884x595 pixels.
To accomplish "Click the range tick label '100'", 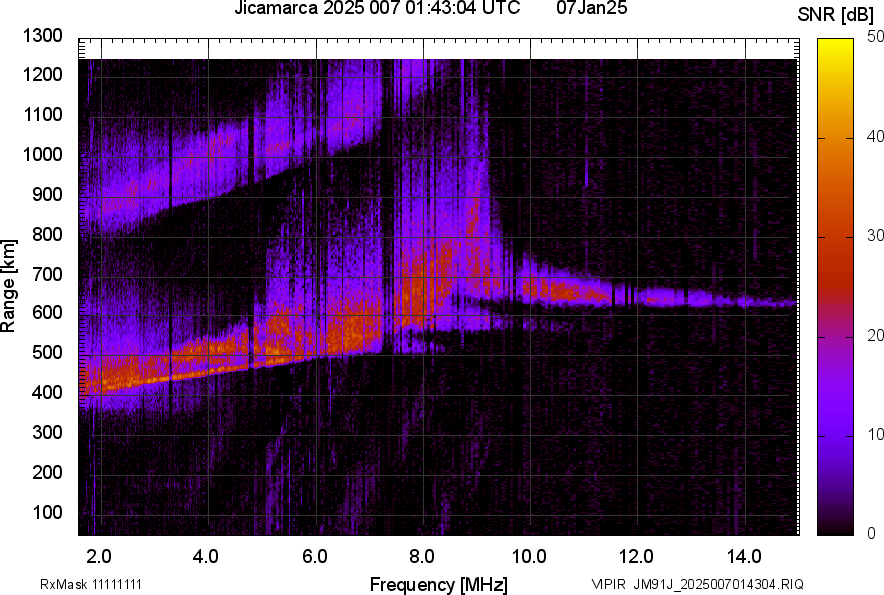I will [x=47, y=512].
